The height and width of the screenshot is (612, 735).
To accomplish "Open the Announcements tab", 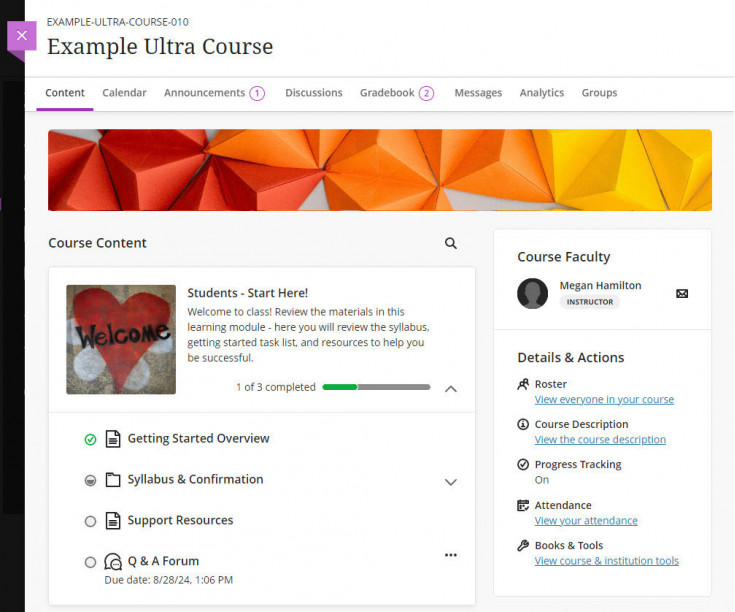I will pyautogui.click(x=204, y=93).
